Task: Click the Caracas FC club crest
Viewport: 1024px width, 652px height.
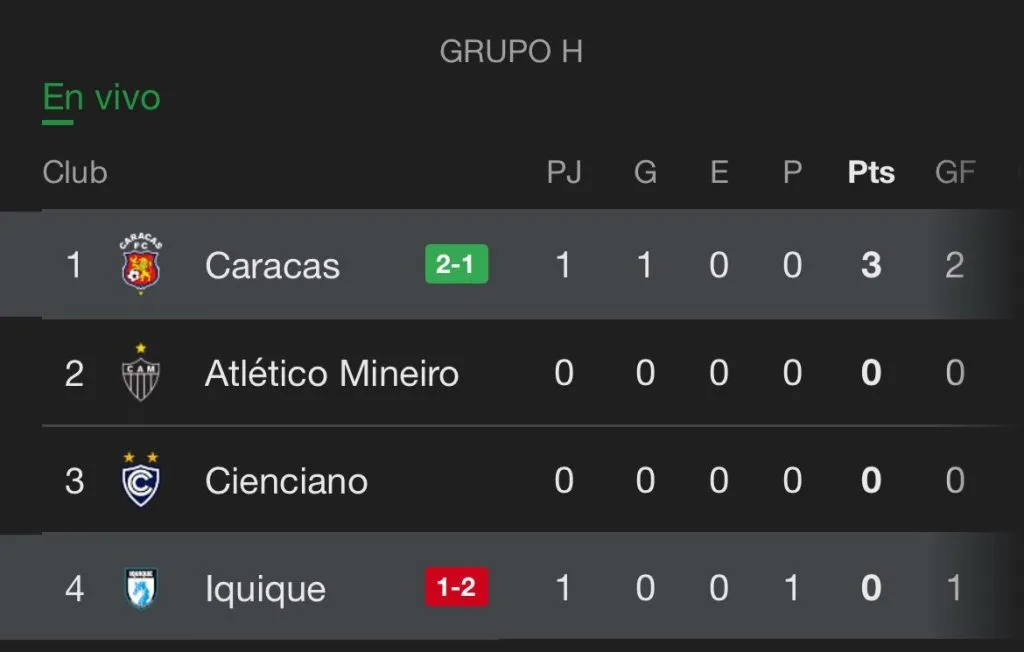Action: coord(141,264)
